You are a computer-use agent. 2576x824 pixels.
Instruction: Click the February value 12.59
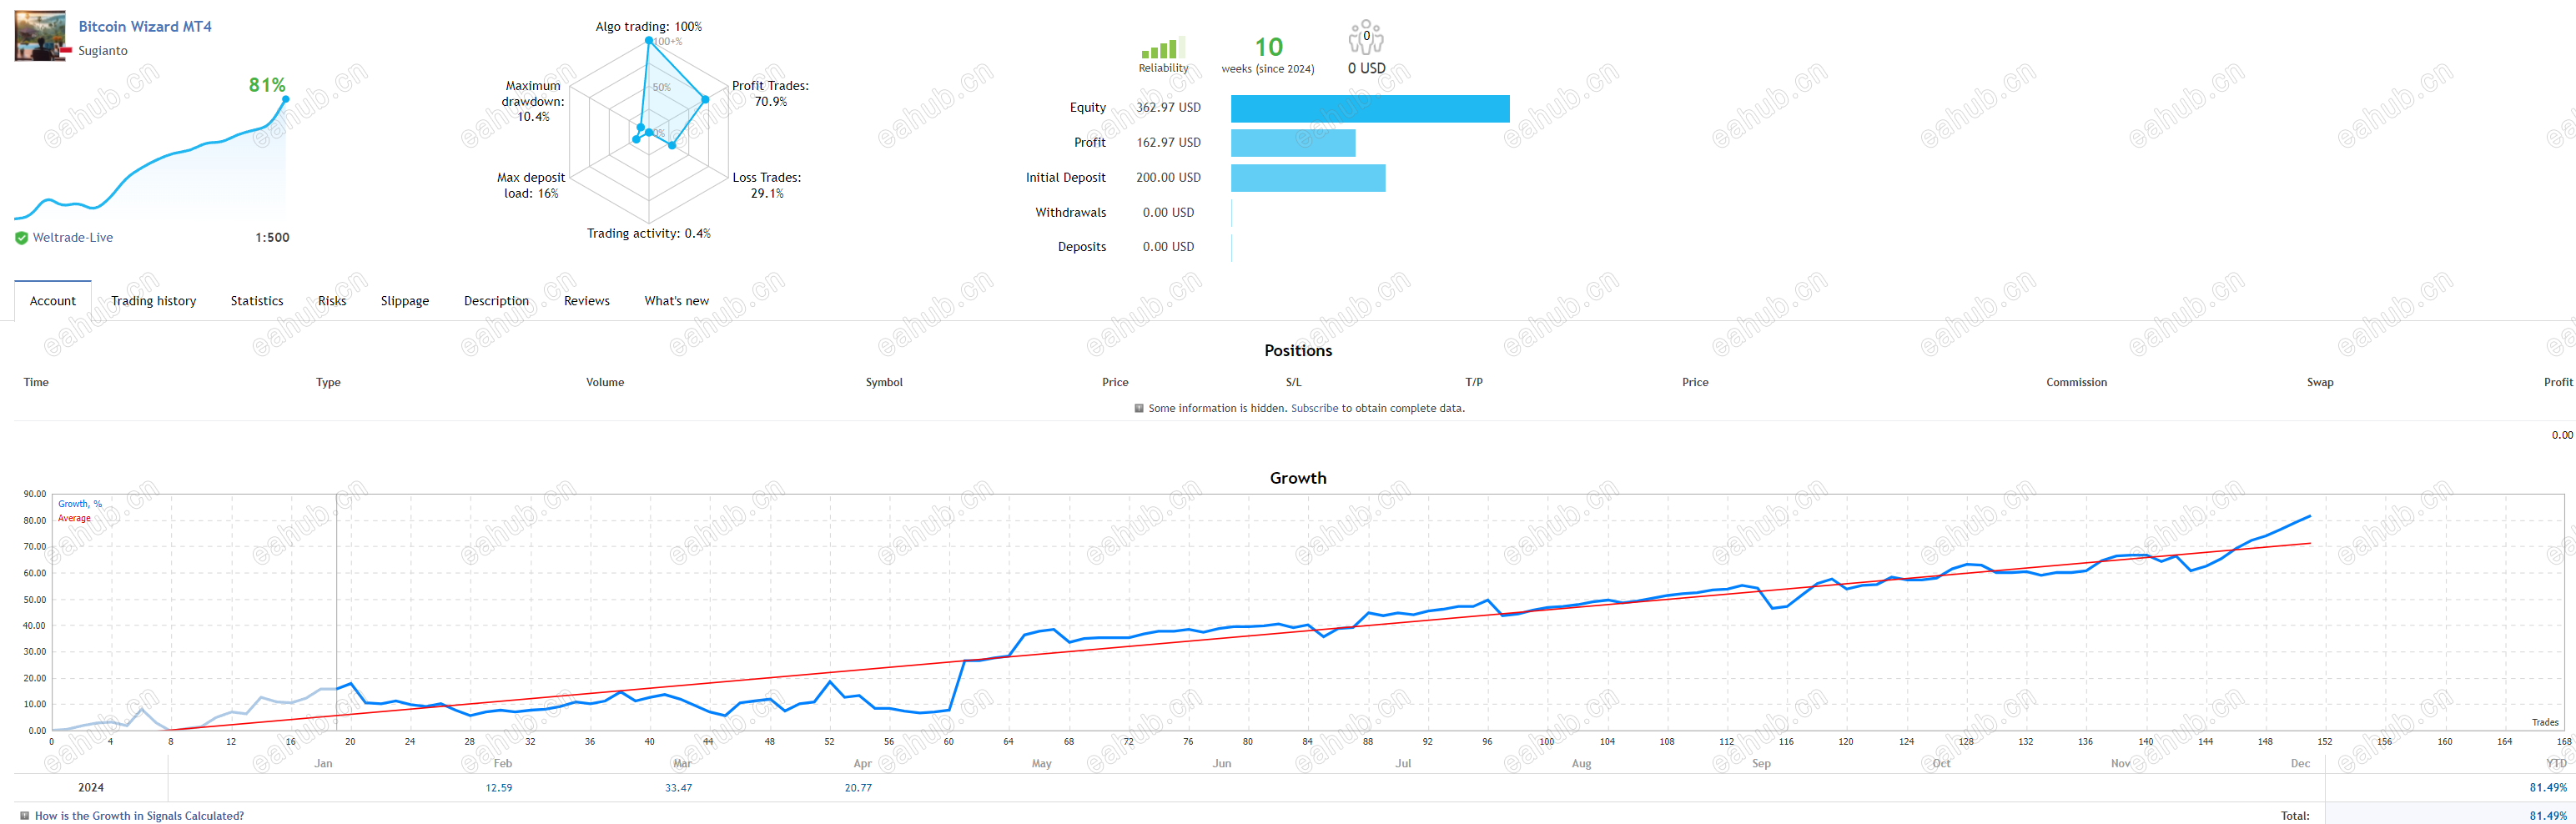pos(499,788)
